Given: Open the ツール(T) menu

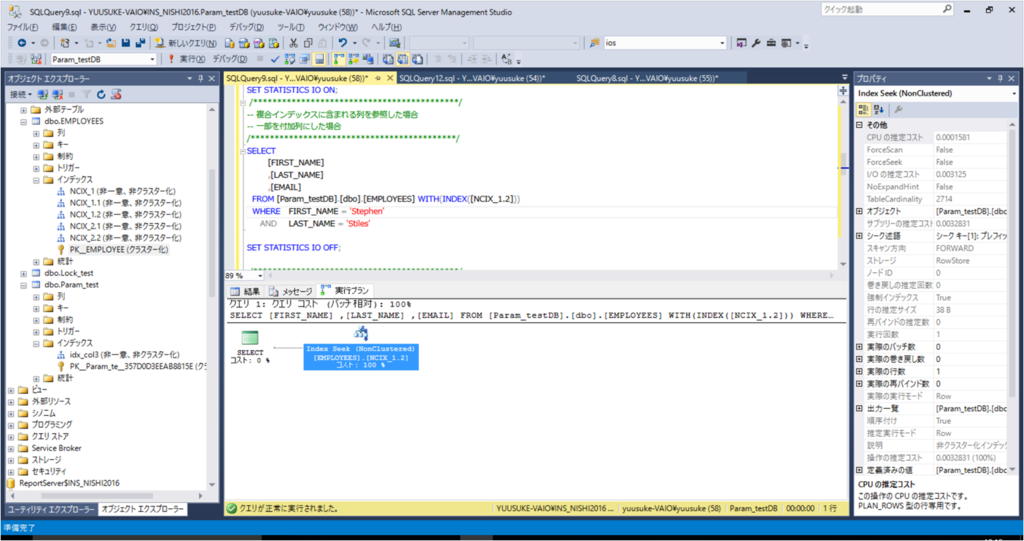Looking at the screenshot, I should pos(291,27).
